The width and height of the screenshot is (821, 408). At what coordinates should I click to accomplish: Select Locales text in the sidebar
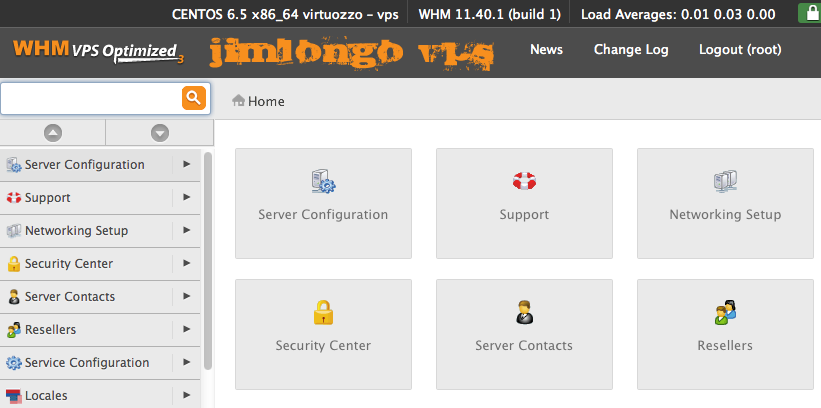pos(46,396)
